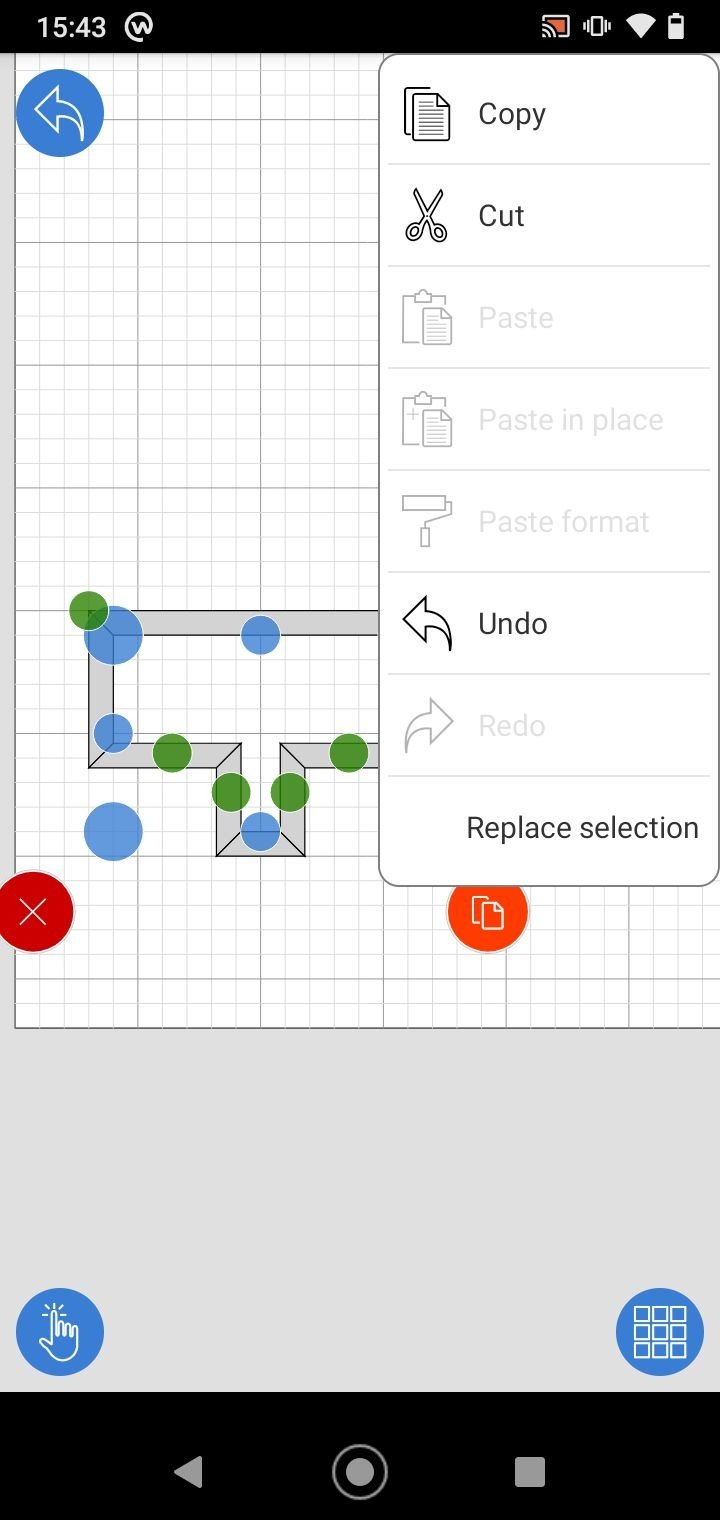Tap the red cancel X button

click(34, 912)
